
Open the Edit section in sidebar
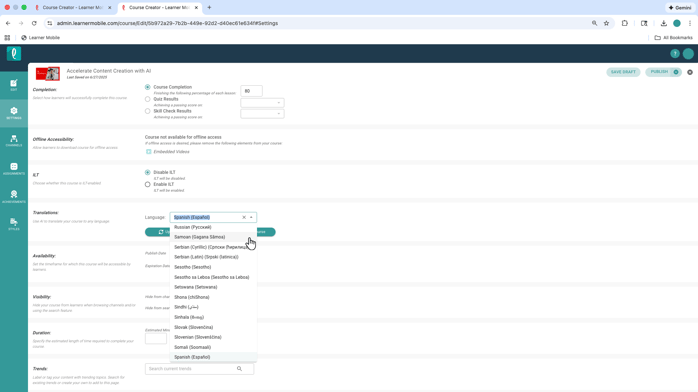click(14, 85)
